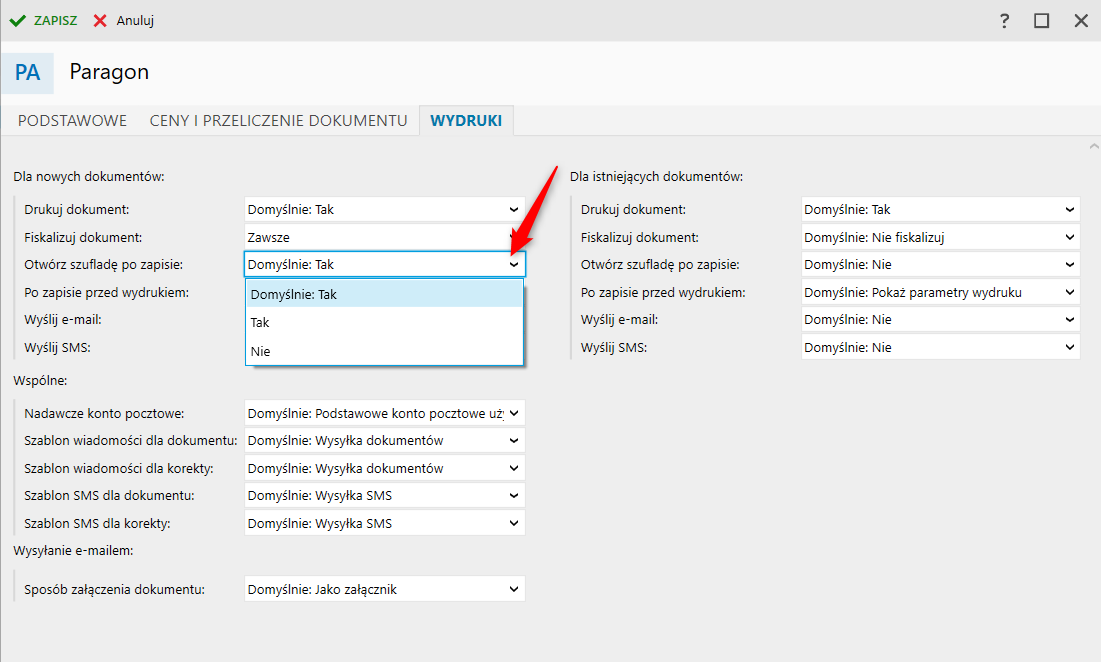This screenshot has width=1101, height=662.
Task: Click the PA document type badge
Action: pos(28,73)
